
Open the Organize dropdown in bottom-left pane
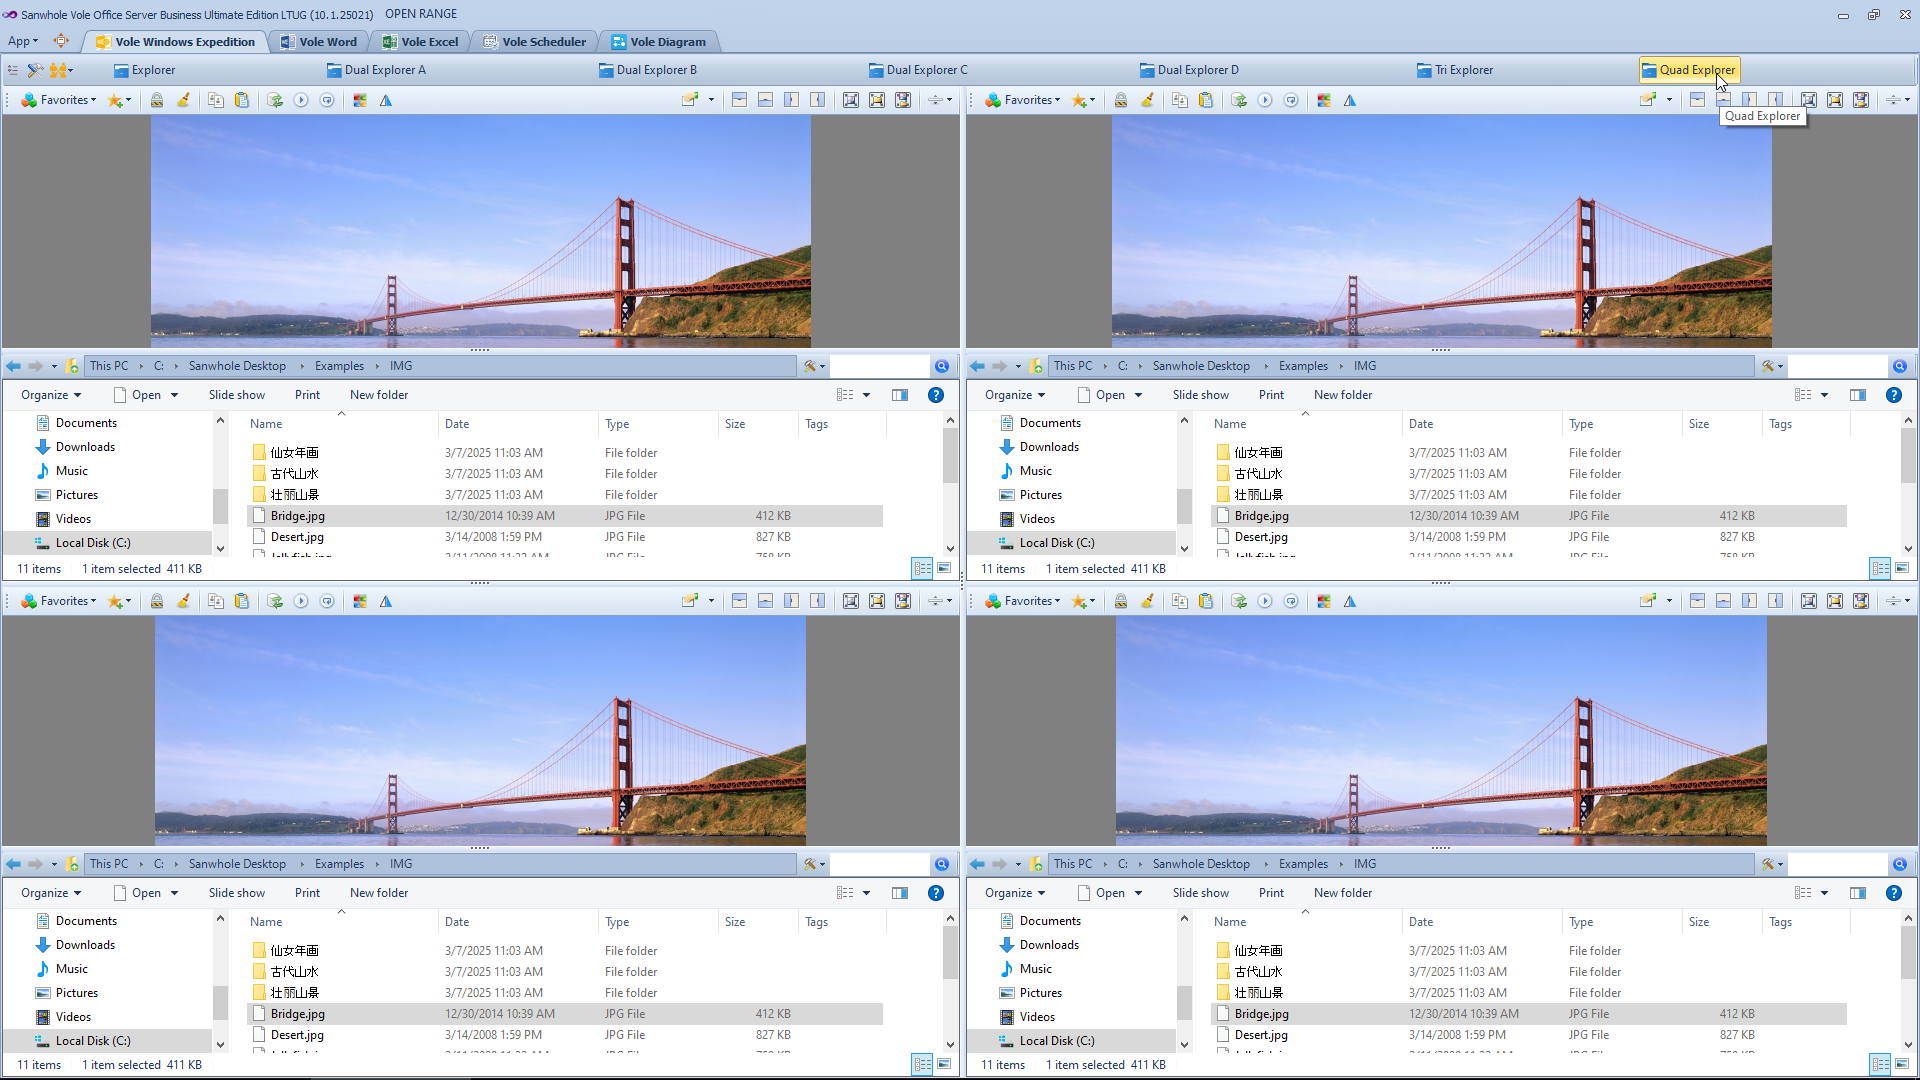(51, 893)
